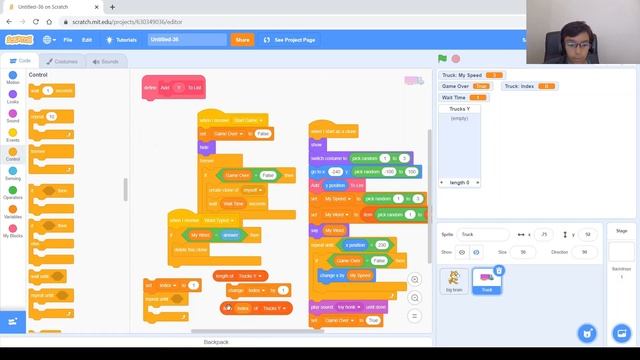Open 'myself' dropdown in create clone block
This screenshot has width=640, height=360.
tap(260, 190)
